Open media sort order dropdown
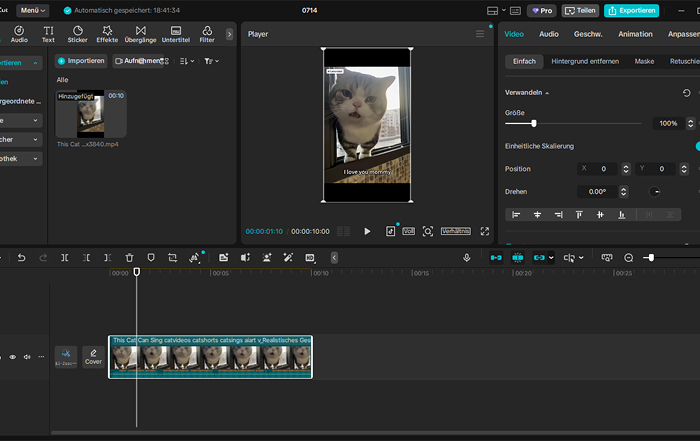This screenshot has width=700, height=441. coord(187,61)
